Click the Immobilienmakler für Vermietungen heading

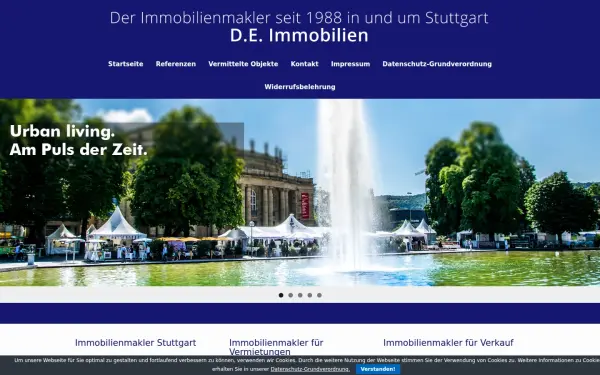pyautogui.click(x=276, y=347)
